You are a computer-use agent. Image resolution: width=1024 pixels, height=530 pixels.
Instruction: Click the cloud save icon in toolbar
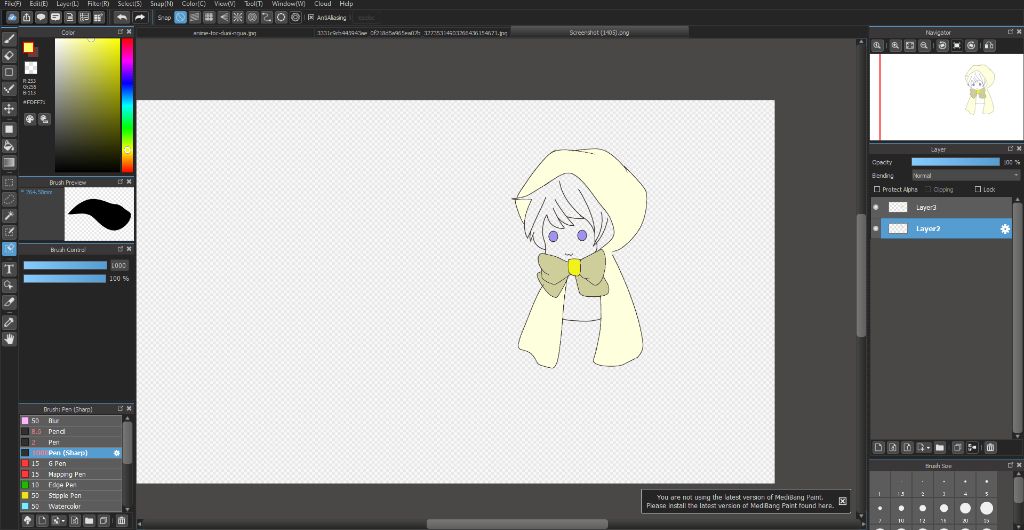coord(12,17)
